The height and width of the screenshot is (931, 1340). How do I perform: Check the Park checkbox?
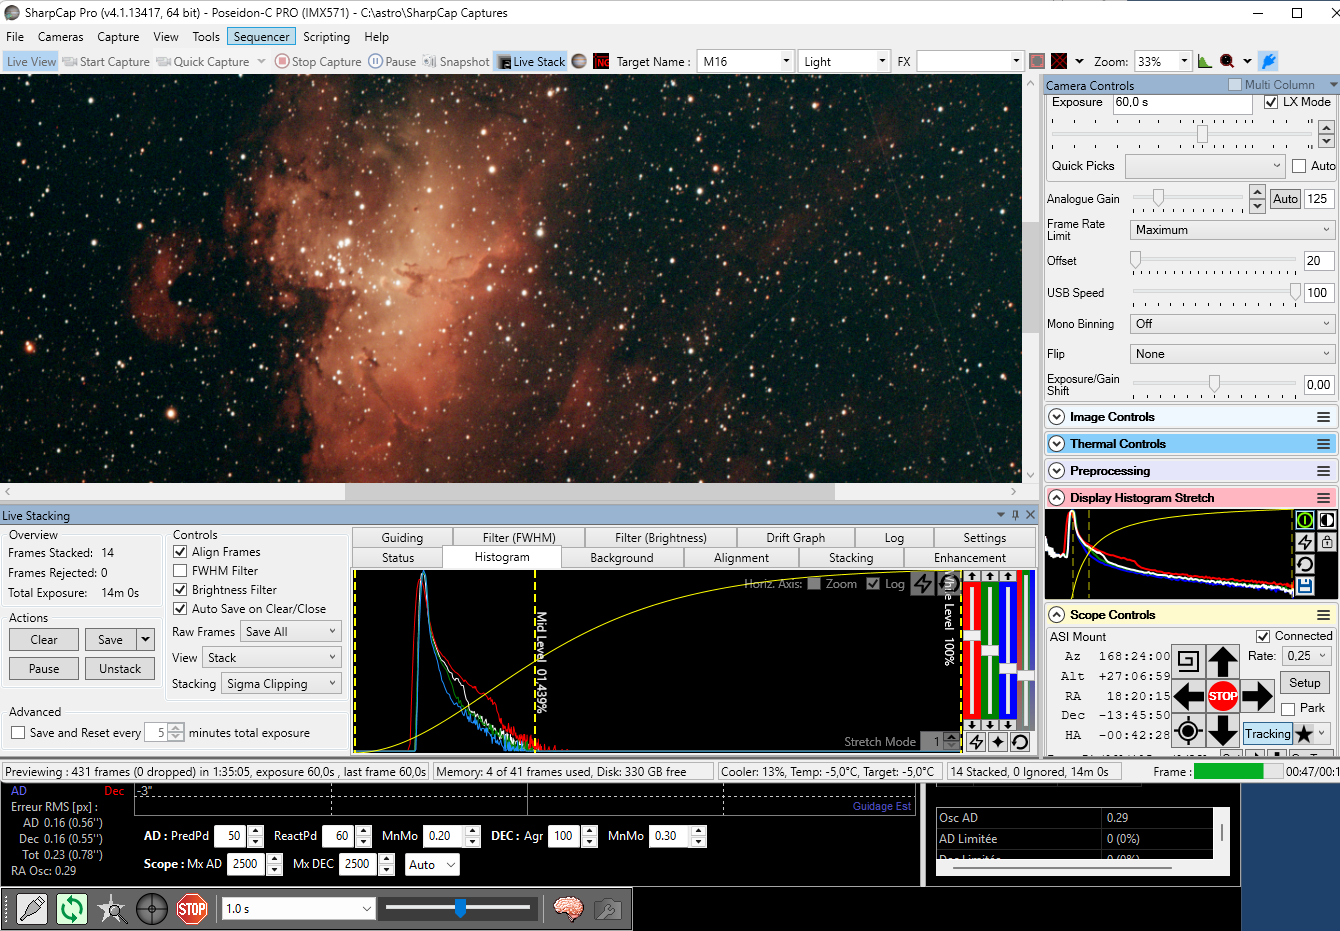point(1288,708)
